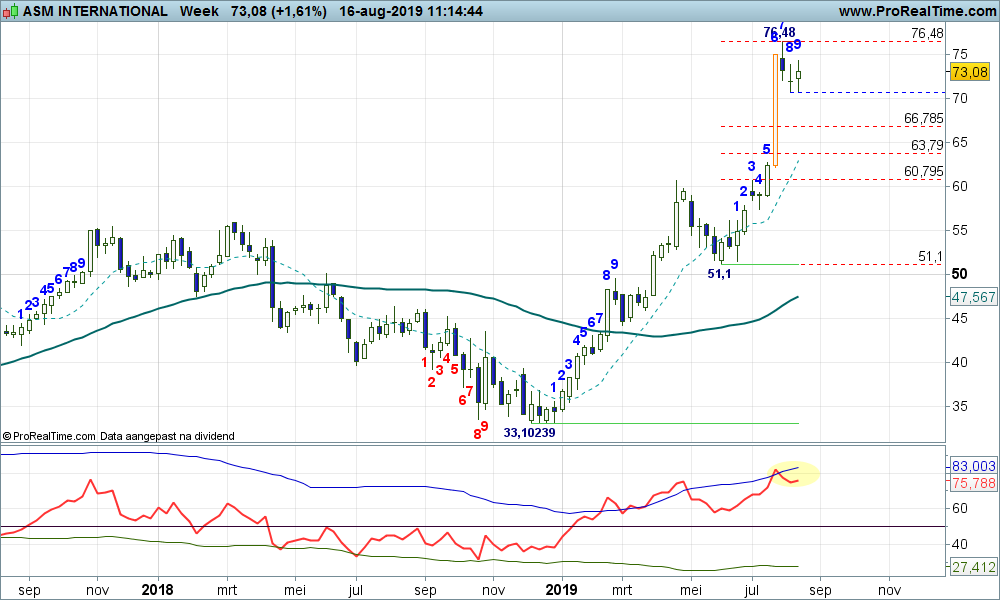This screenshot has width=1000, height=600.
Task: Click the dark blue 51,1 annotation under candles
Action: (x=719, y=274)
